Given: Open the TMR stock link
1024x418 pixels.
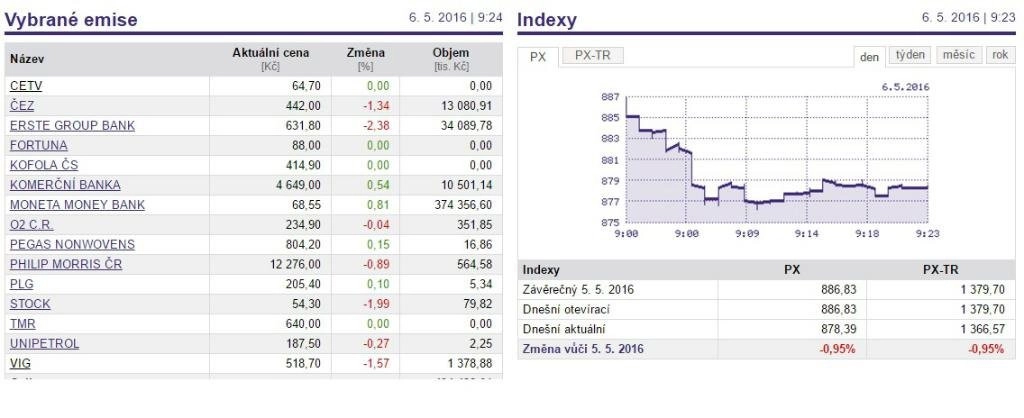Looking at the screenshot, I should (x=23, y=324).
